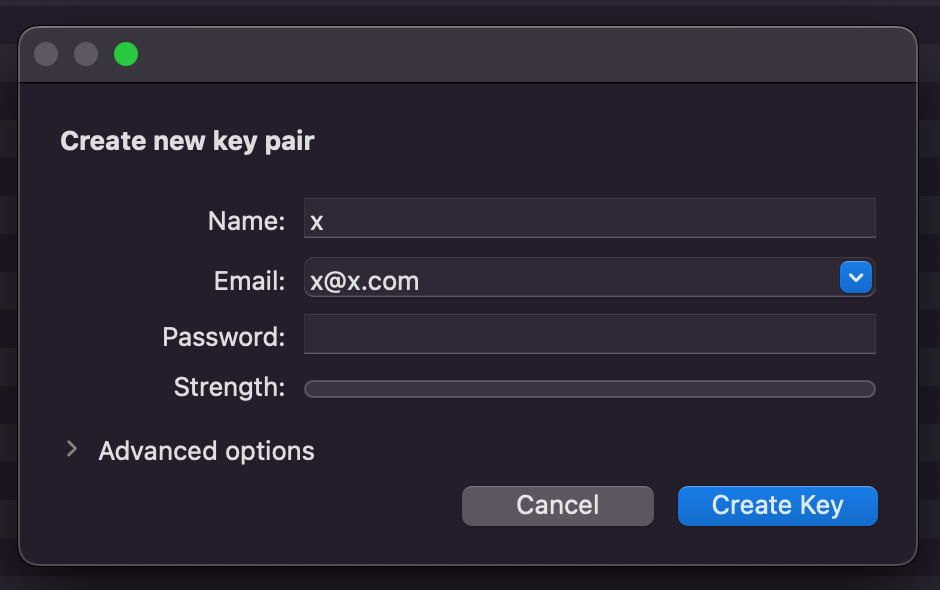Click the green zoom window button
The image size is (940, 590).
click(126, 55)
